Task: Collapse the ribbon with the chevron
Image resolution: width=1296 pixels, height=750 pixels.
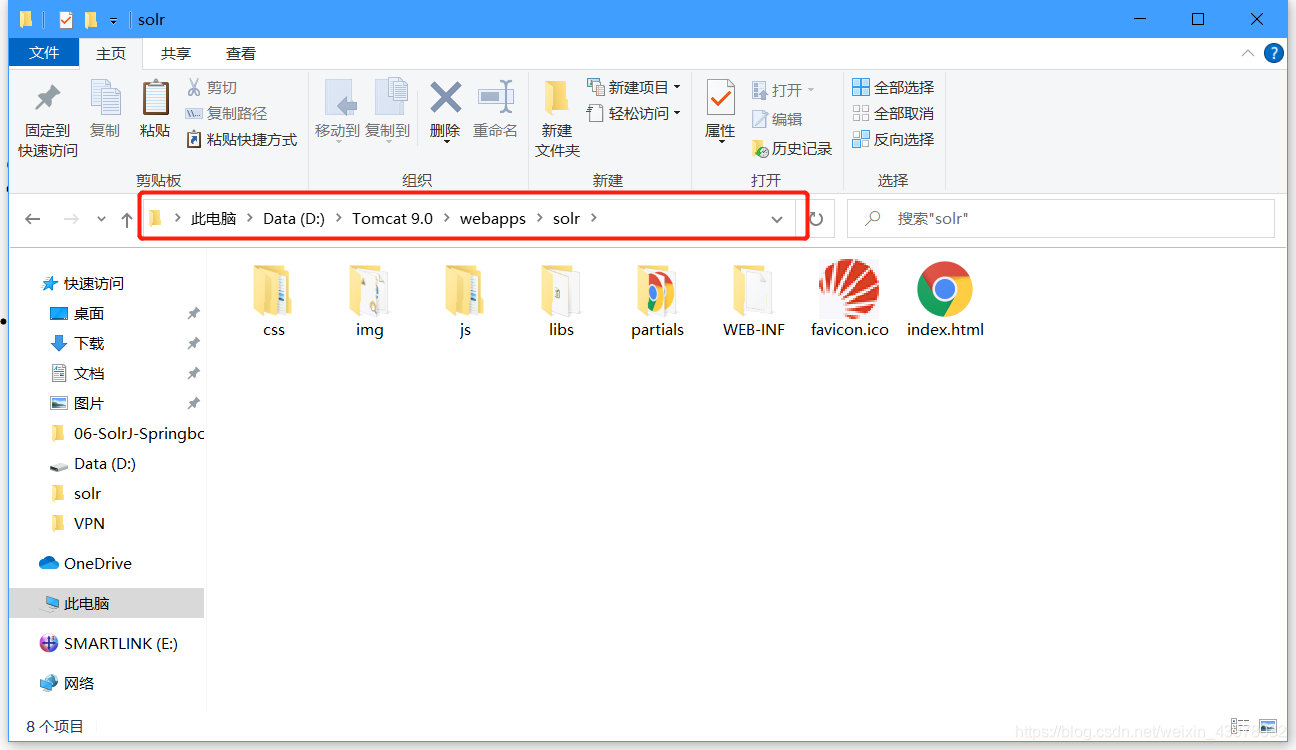Action: [x=1247, y=53]
